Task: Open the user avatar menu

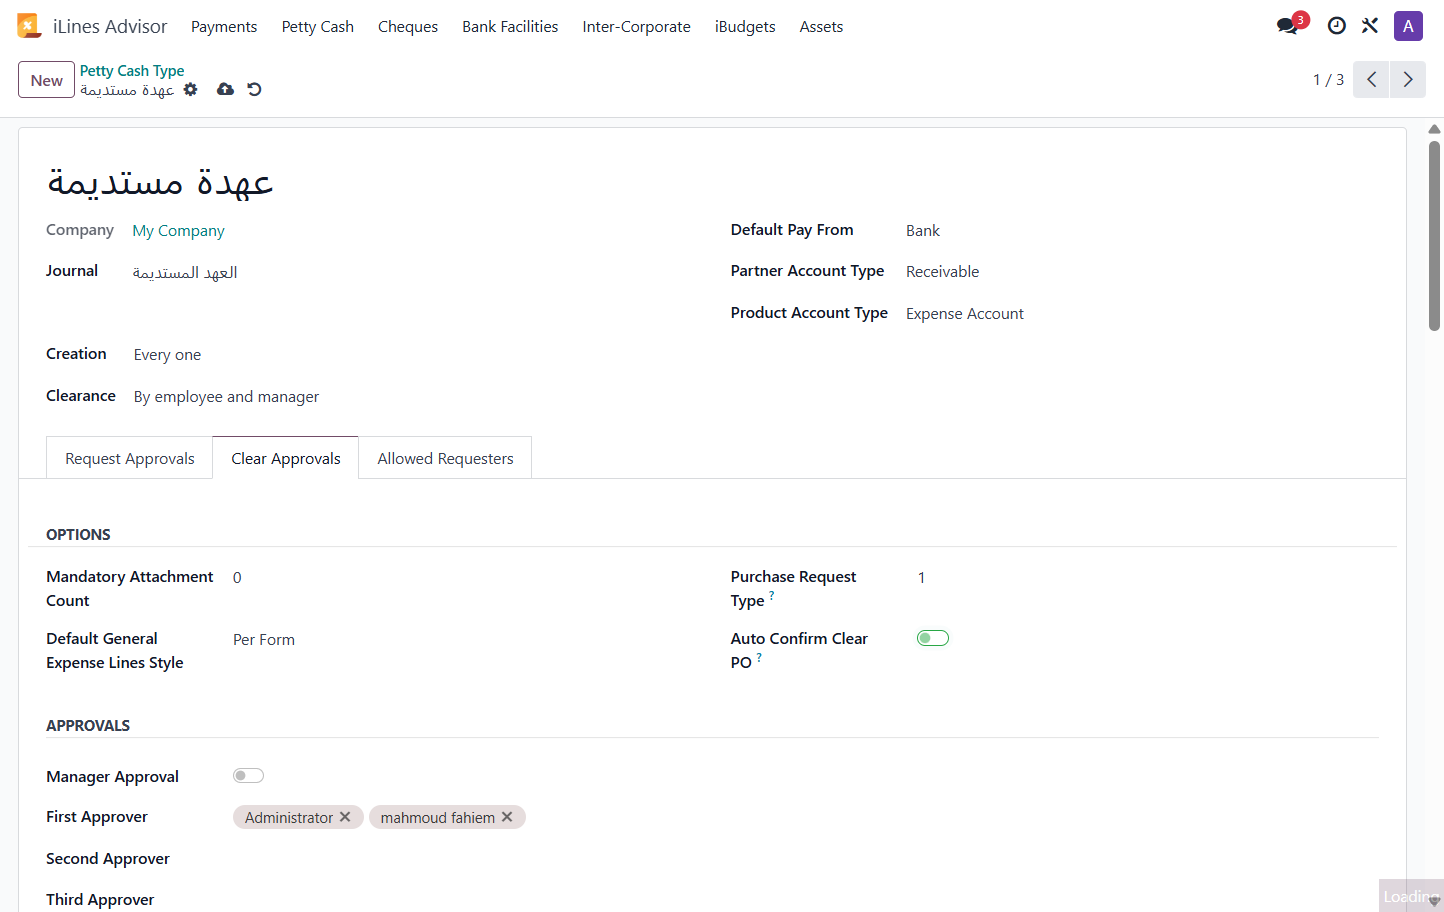Action: (x=1408, y=26)
